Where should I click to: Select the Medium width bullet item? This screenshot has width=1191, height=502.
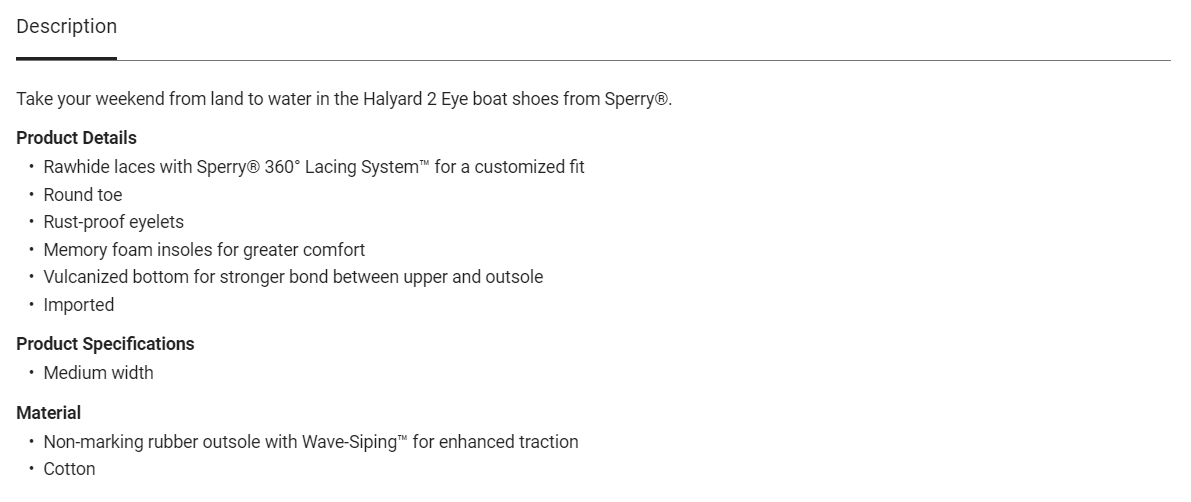pyautogui.click(x=98, y=373)
